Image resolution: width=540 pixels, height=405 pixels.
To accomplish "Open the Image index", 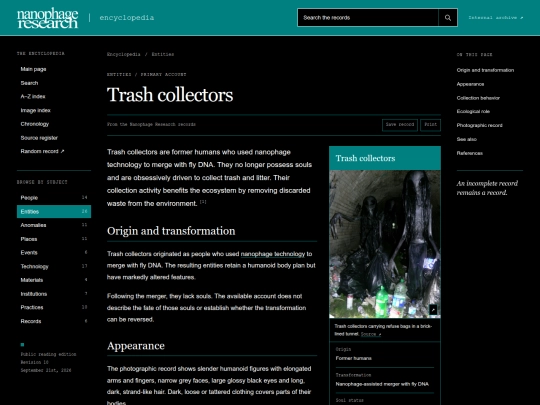I will click(x=35, y=110).
